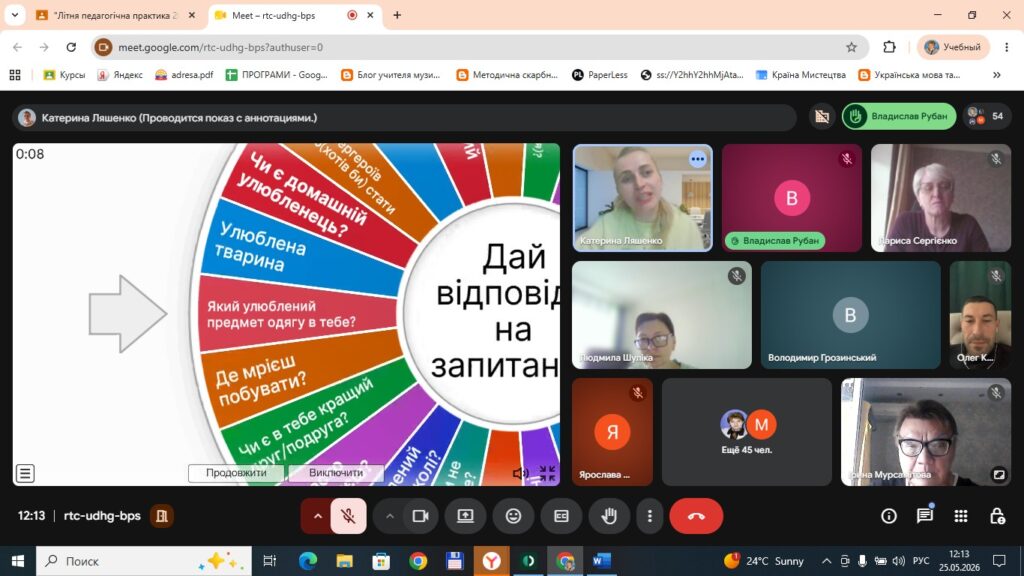Open the adresa.pdf bookmark
Viewport: 1024px width, 576px height.
(184, 75)
